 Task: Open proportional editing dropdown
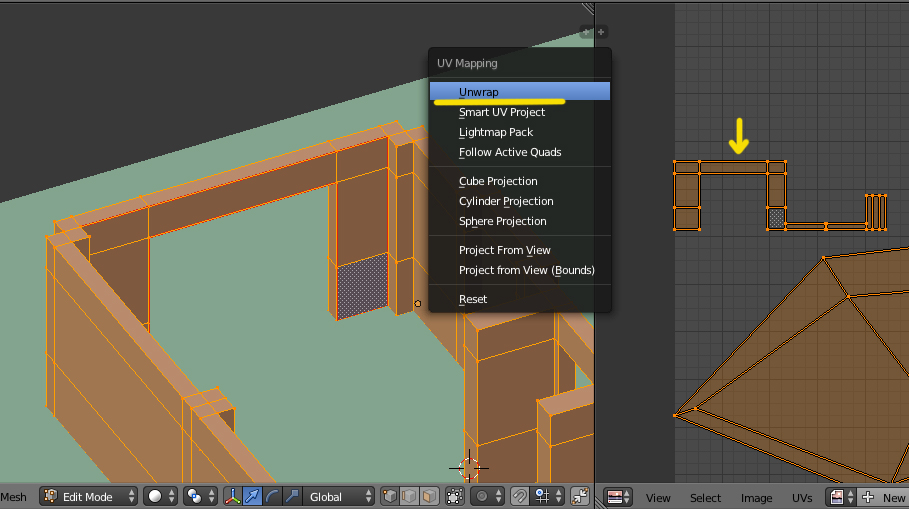coord(487,497)
